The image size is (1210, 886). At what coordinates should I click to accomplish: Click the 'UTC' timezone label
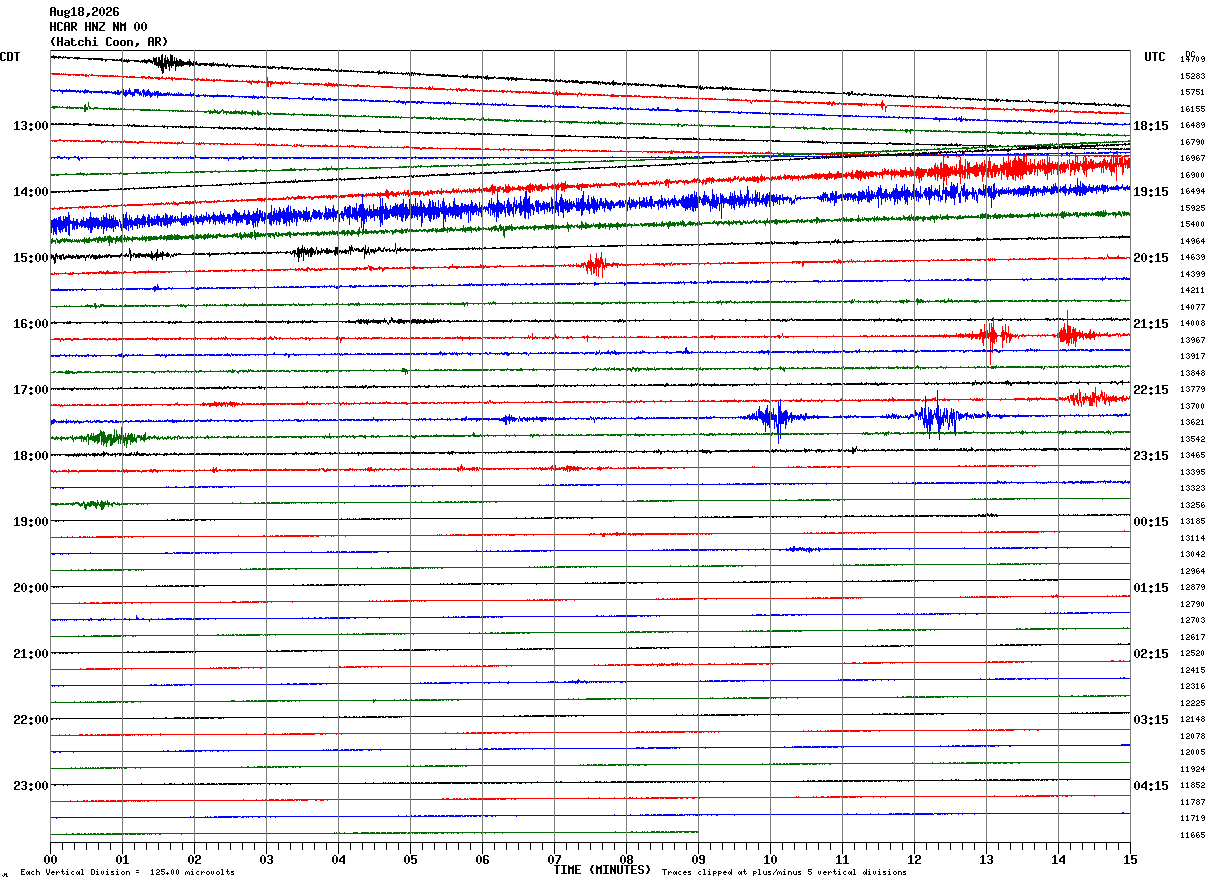[1155, 57]
